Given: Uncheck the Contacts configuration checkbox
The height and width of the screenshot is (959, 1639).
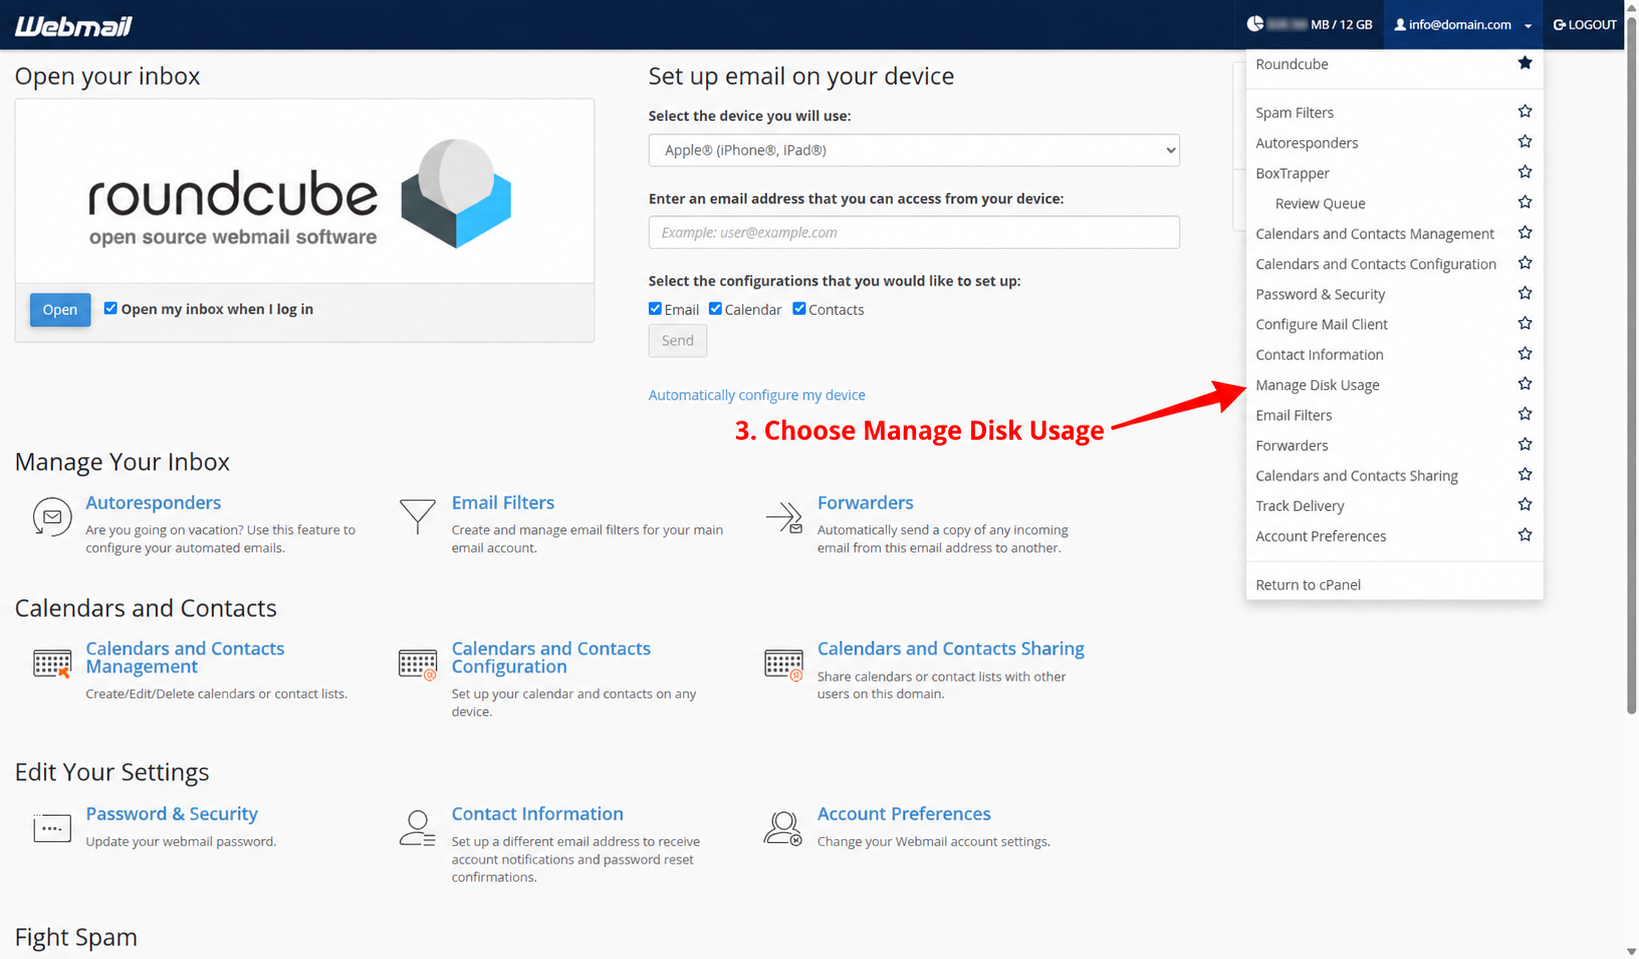Looking at the screenshot, I should (x=799, y=308).
